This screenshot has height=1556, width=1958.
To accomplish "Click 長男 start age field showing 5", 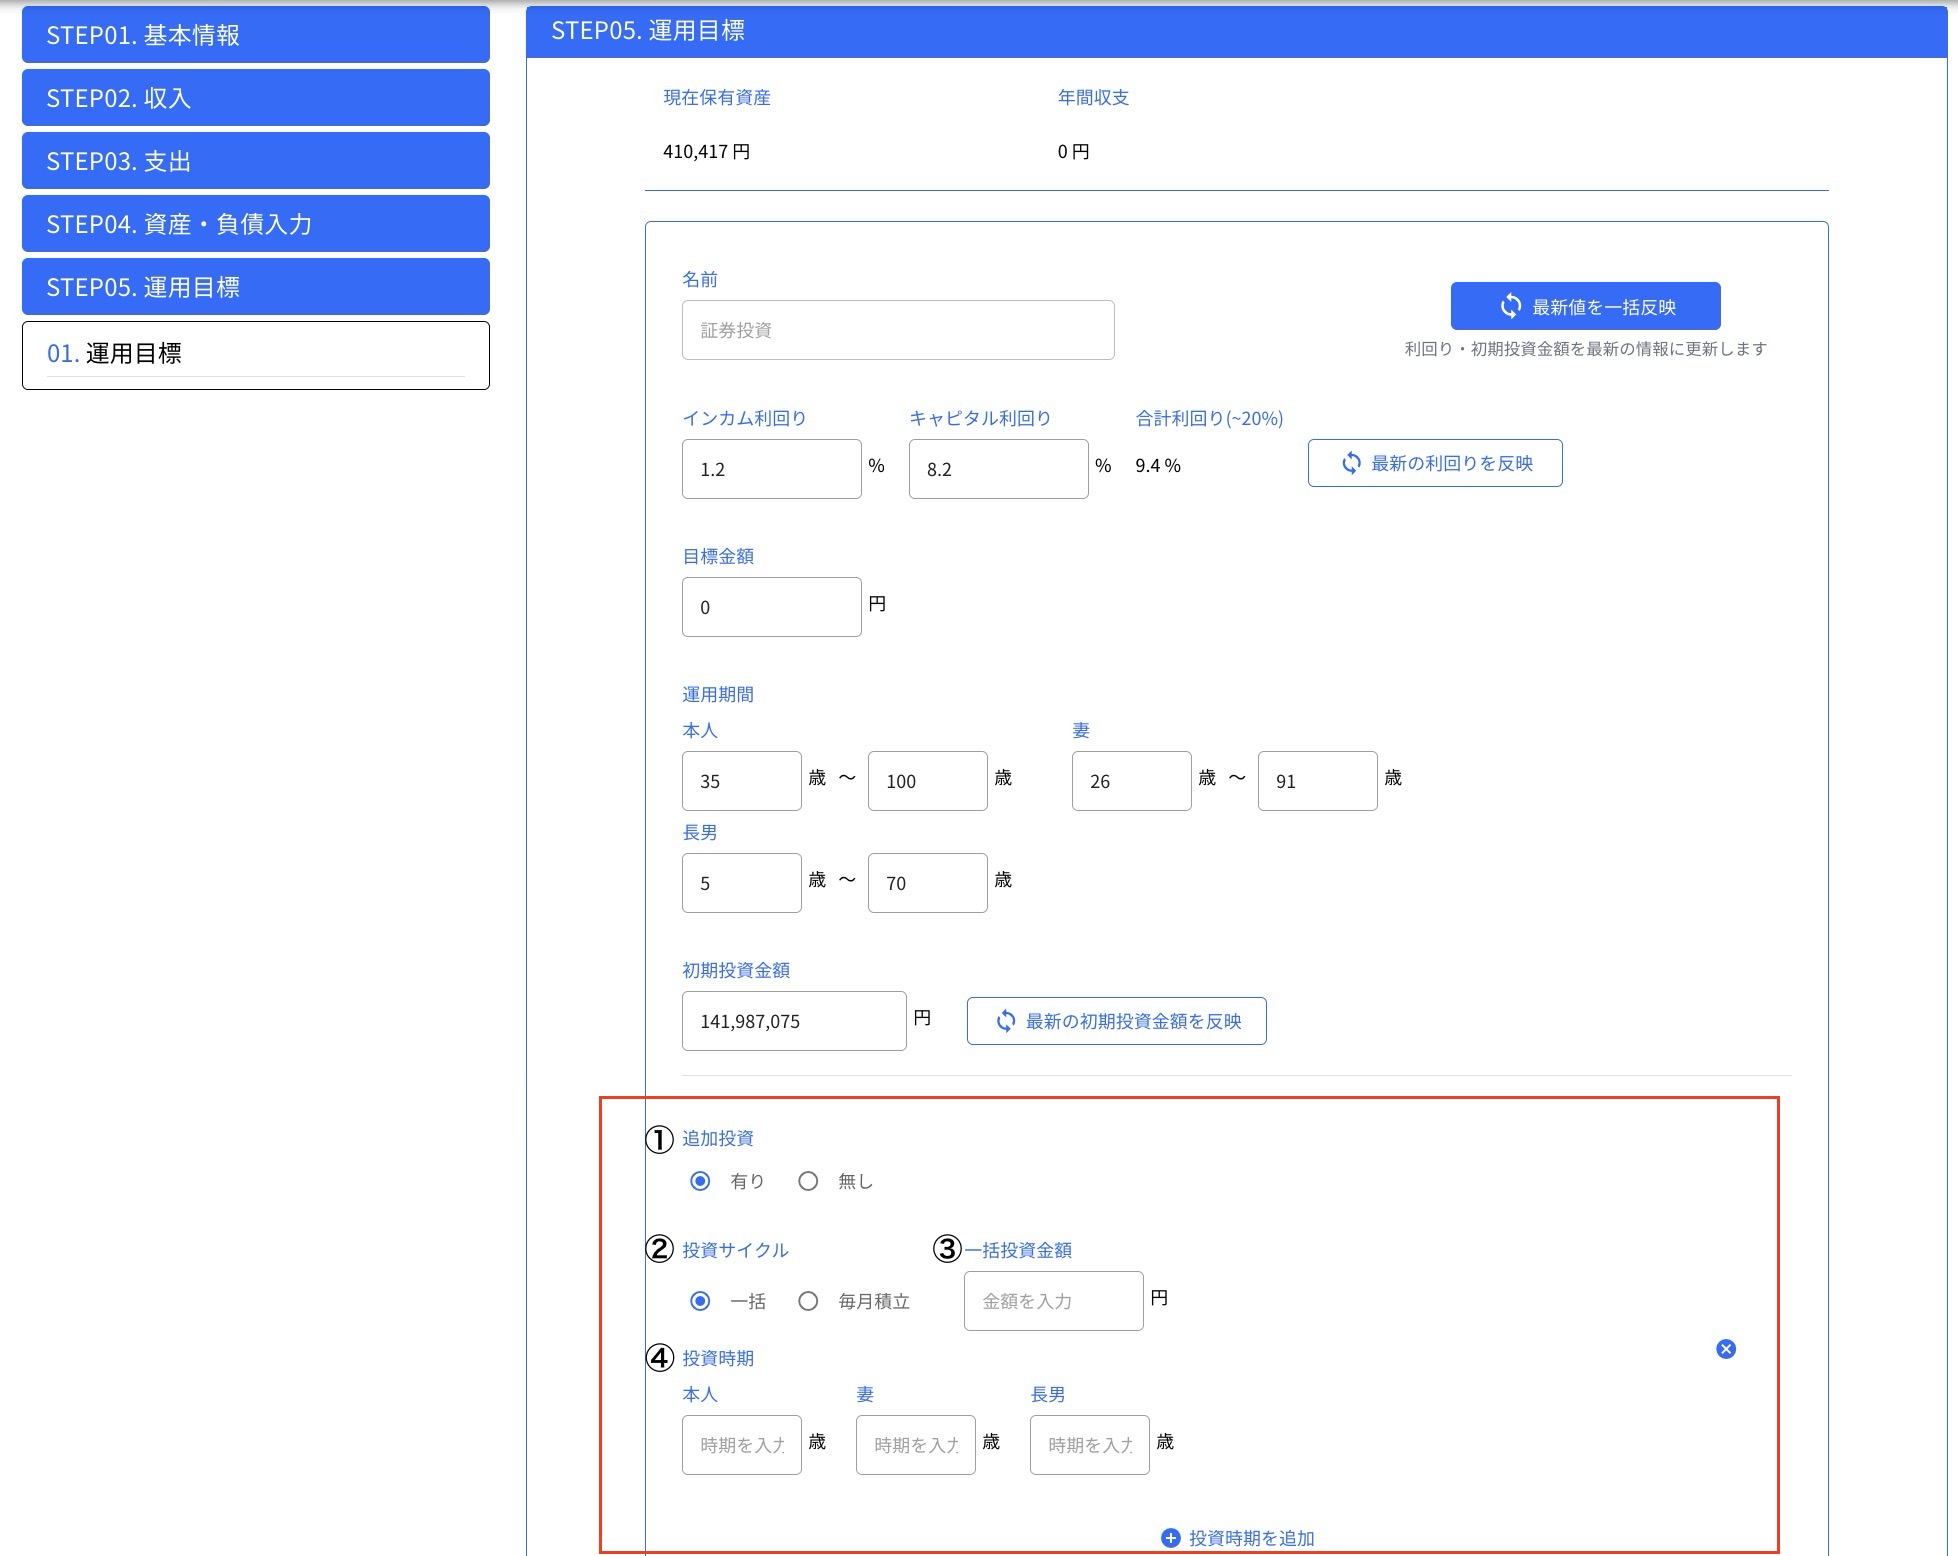I will pos(742,883).
